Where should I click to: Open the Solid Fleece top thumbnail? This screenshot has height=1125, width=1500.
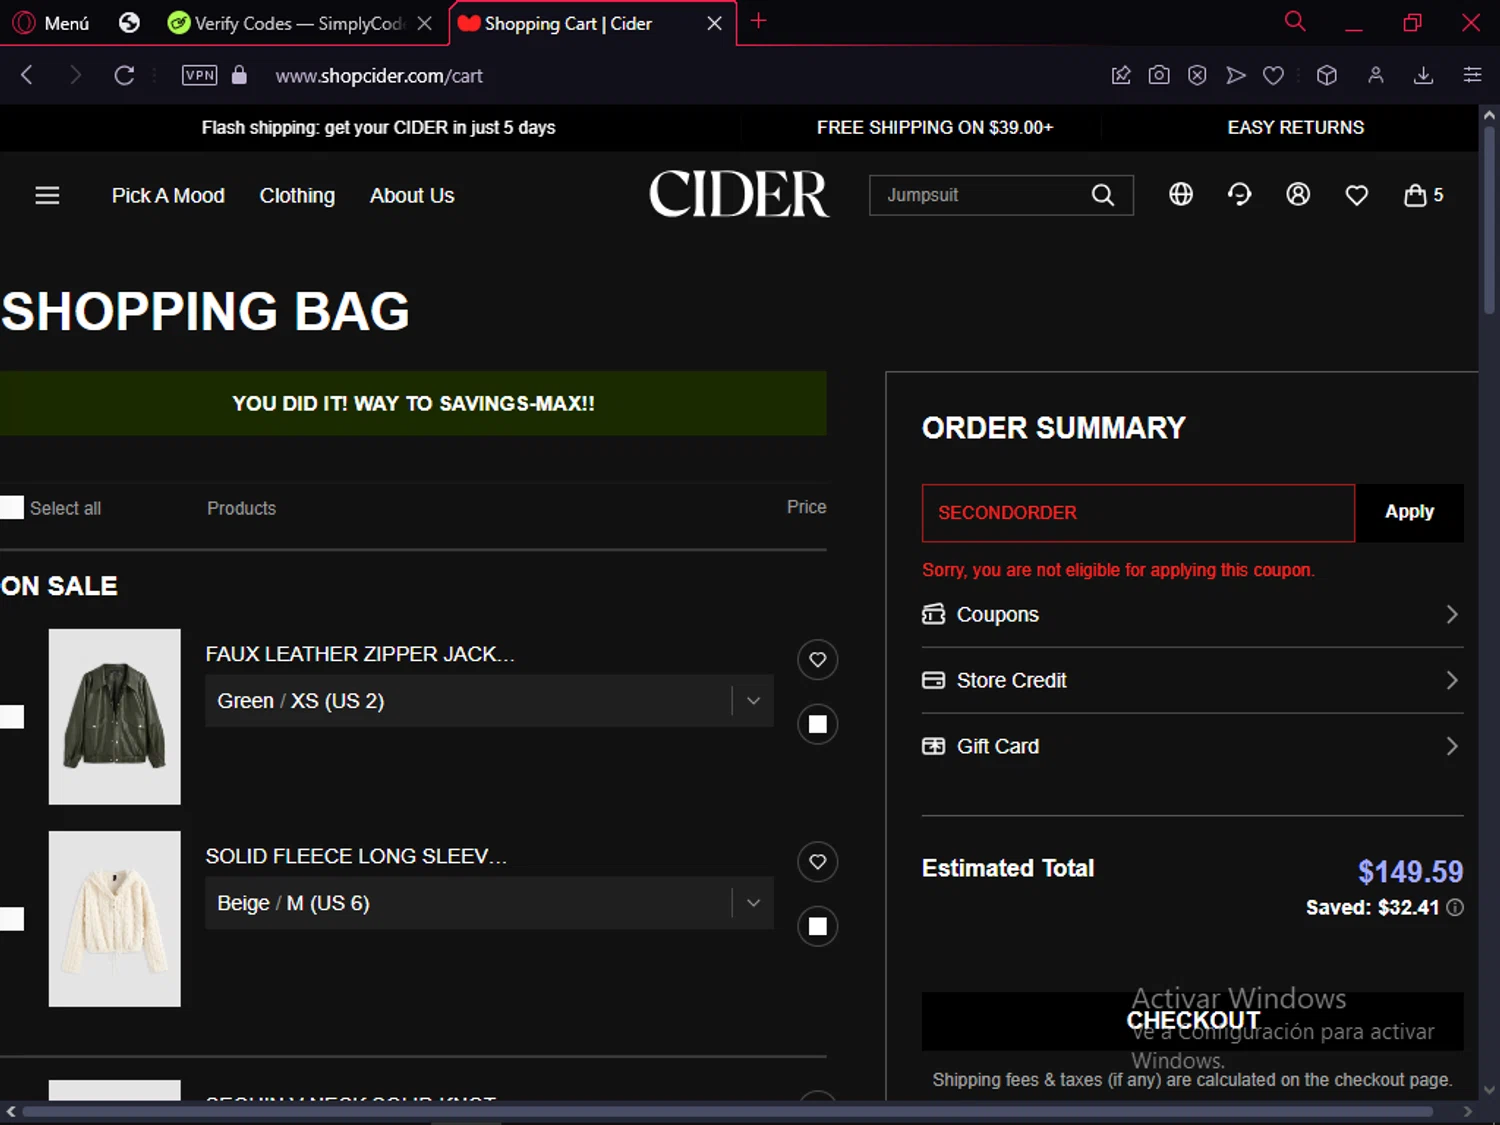(115, 918)
